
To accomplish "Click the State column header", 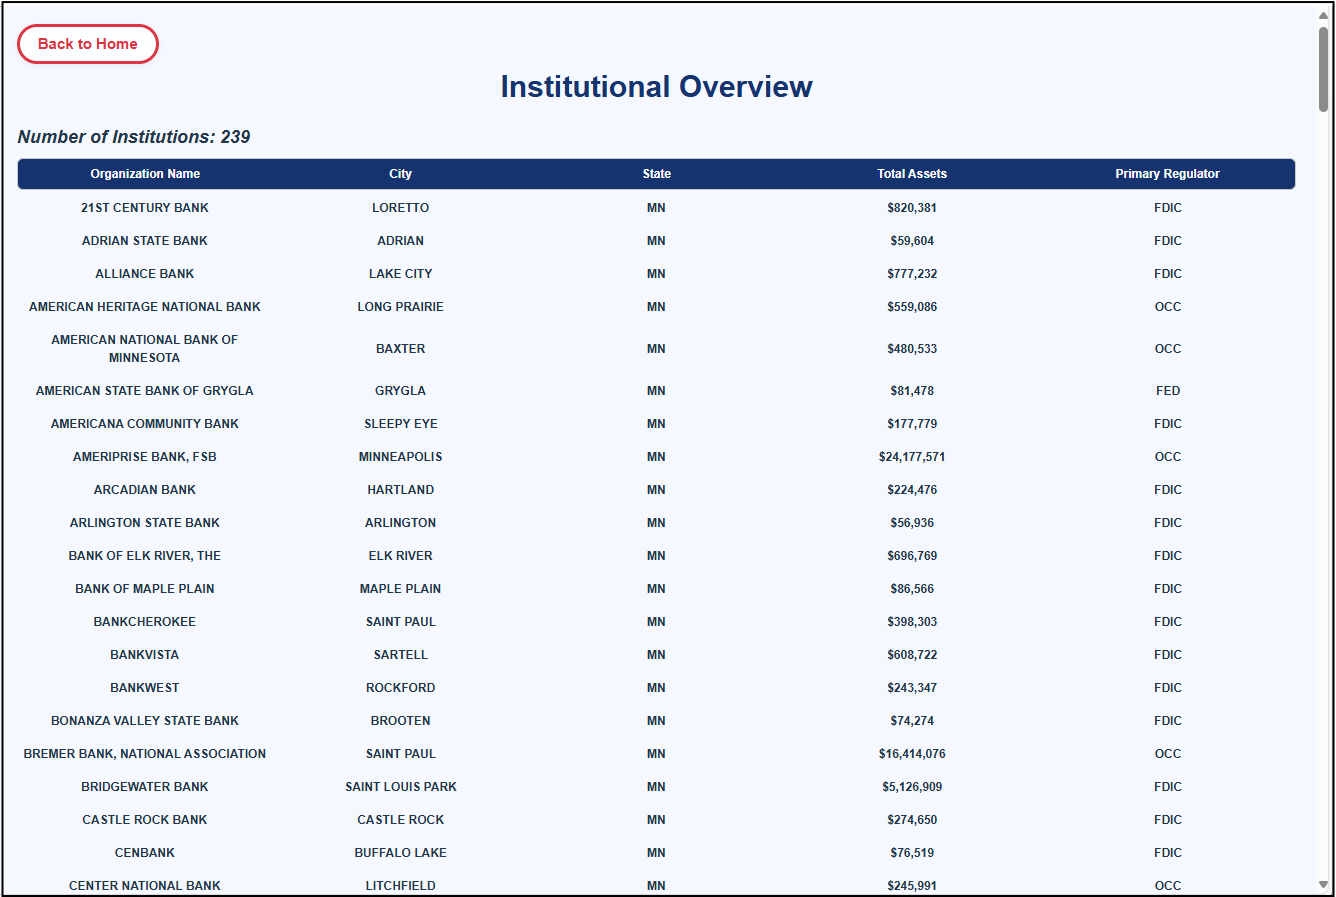I will pos(656,174).
